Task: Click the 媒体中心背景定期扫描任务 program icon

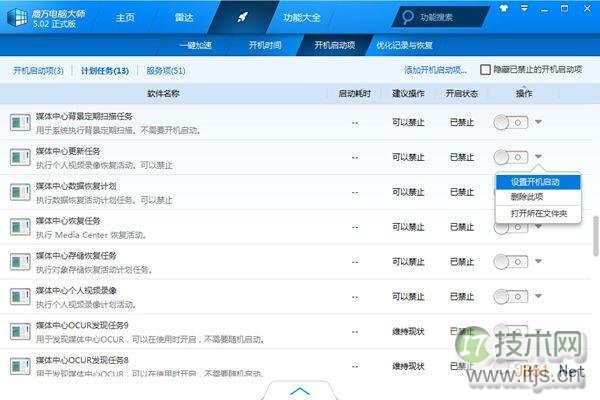Action: point(20,122)
